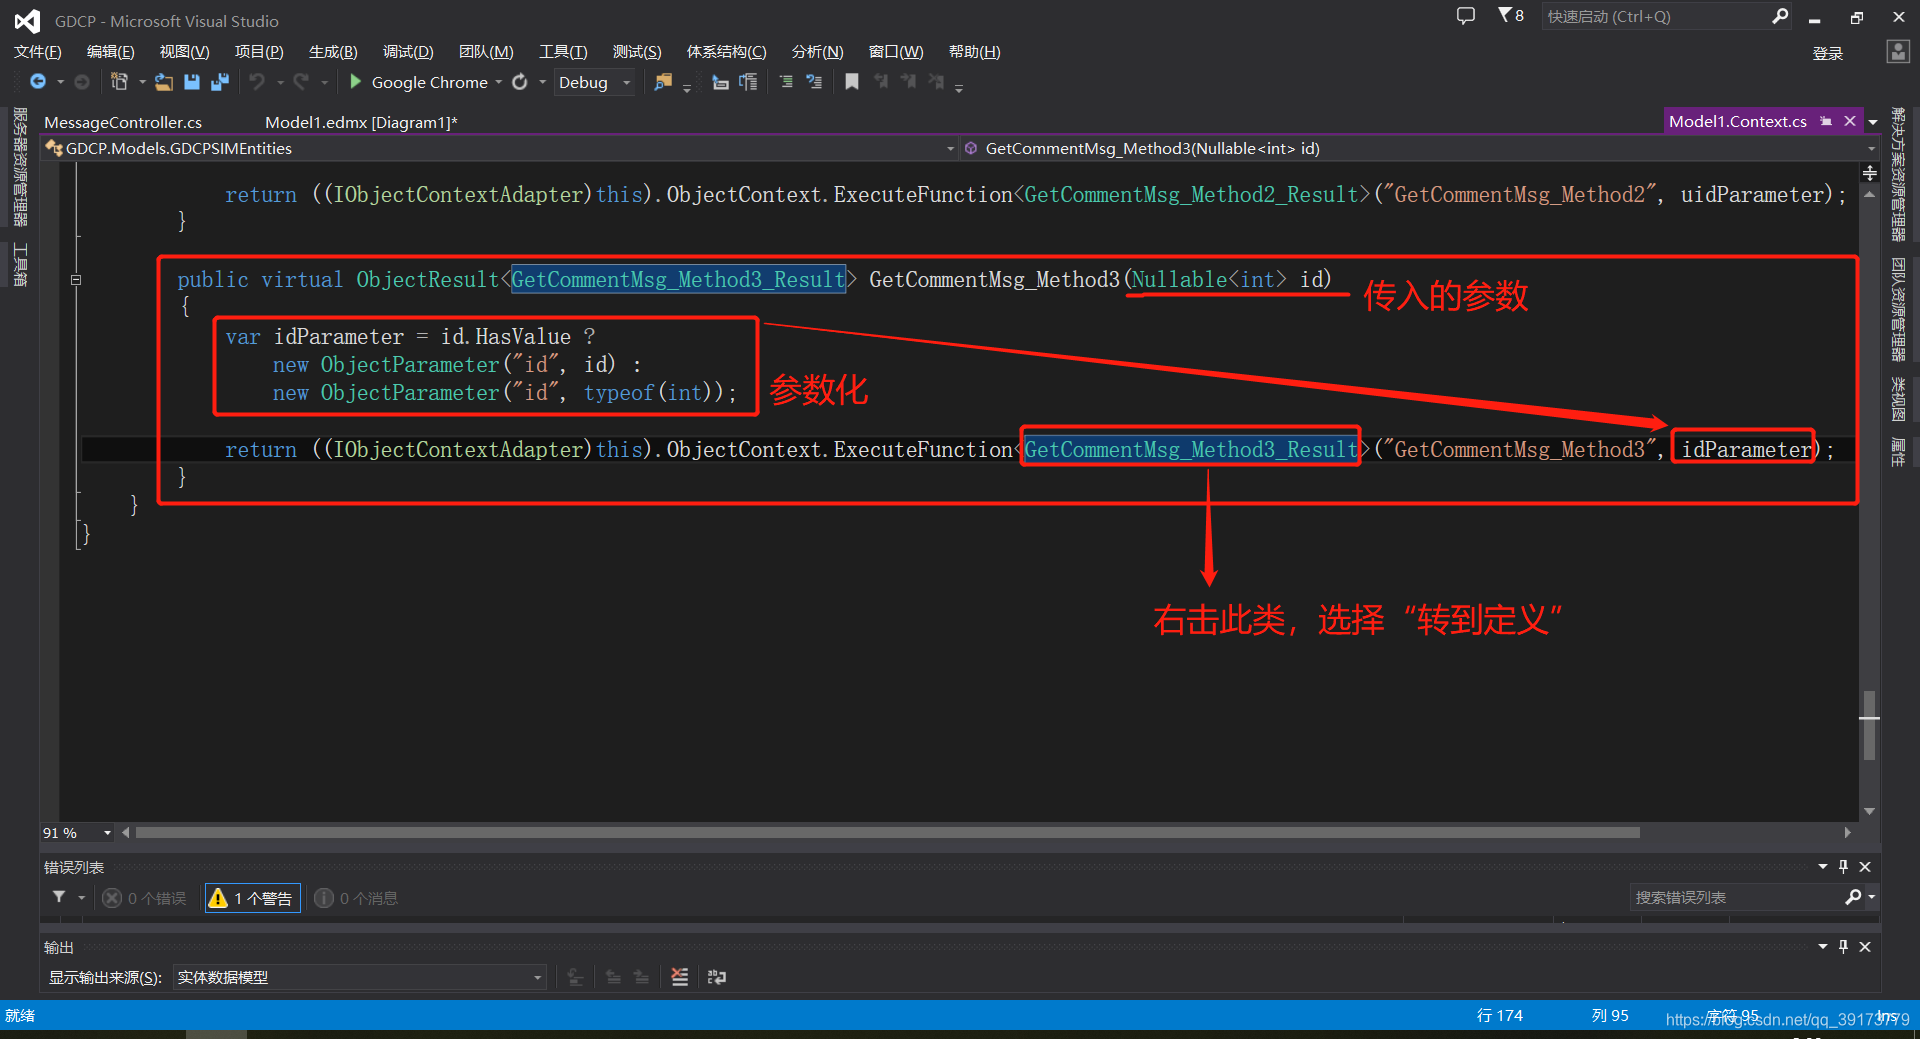Open the GetCommentMsg_Method3 member dropdown
Screen dimensions: 1920x1039
pos(1871,148)
